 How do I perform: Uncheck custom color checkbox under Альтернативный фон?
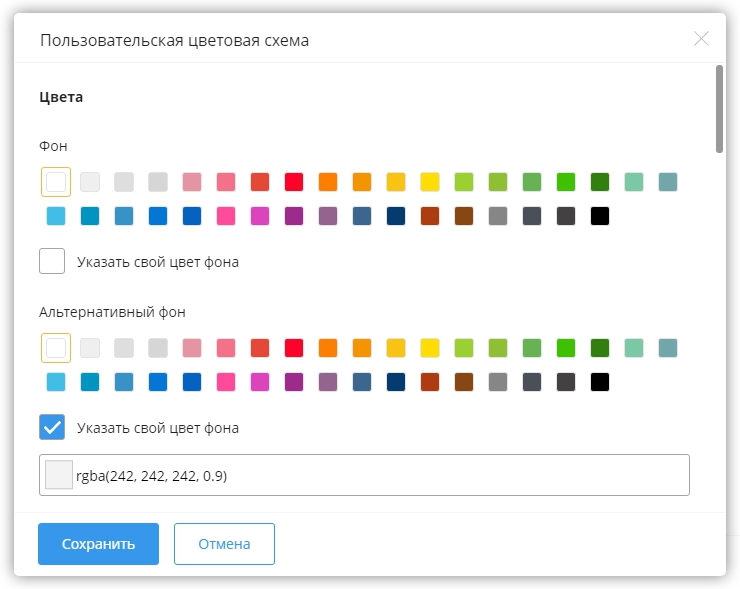[x=52, y=428]
